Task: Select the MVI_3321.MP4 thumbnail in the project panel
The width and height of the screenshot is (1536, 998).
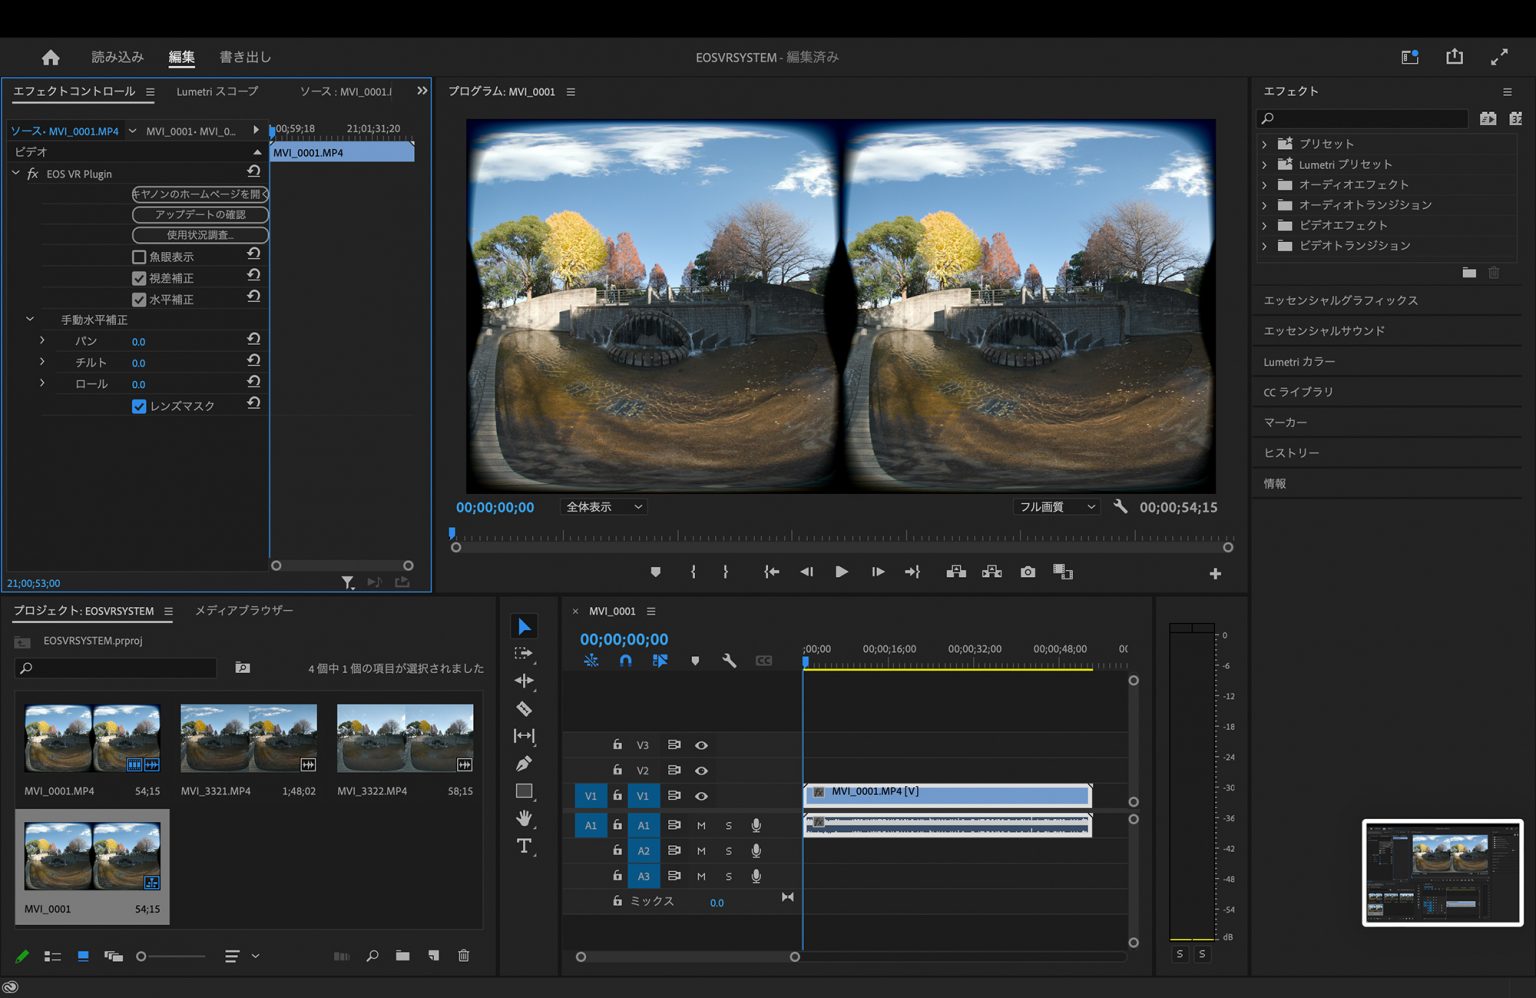Action: pyautogui.click(x=248, y=737)
